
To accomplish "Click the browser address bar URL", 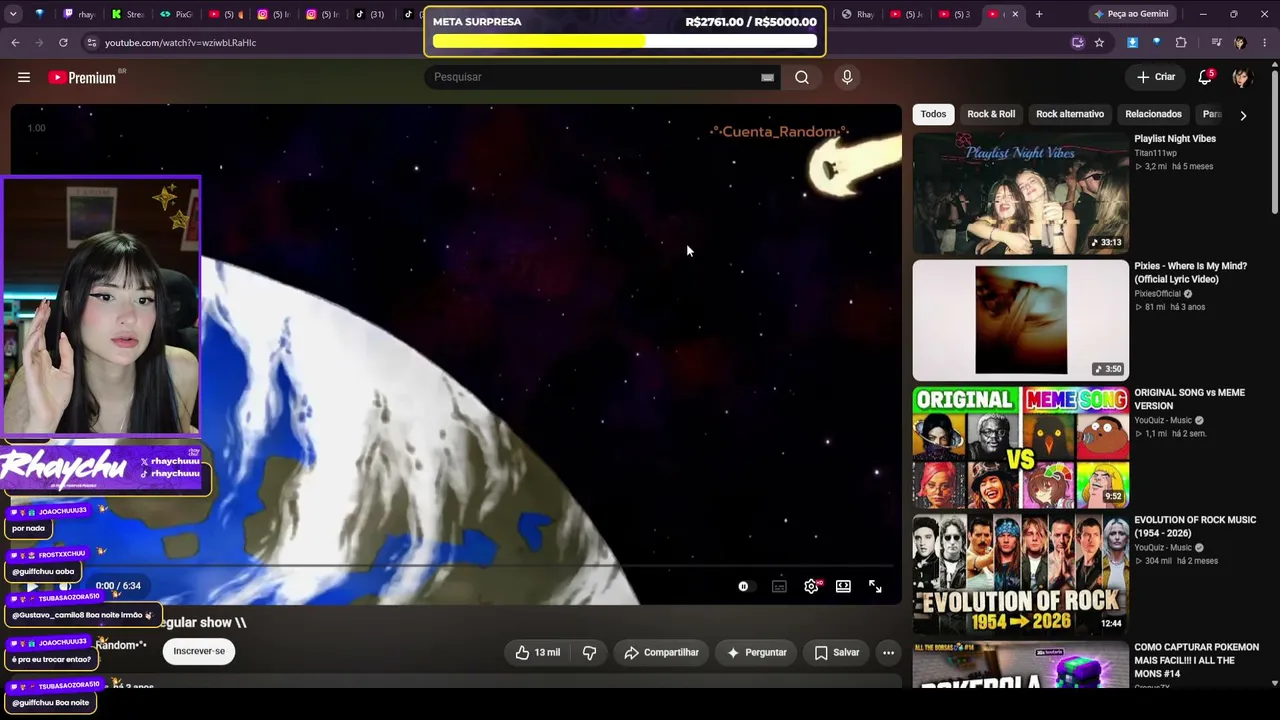I will (x=180, y=43).
